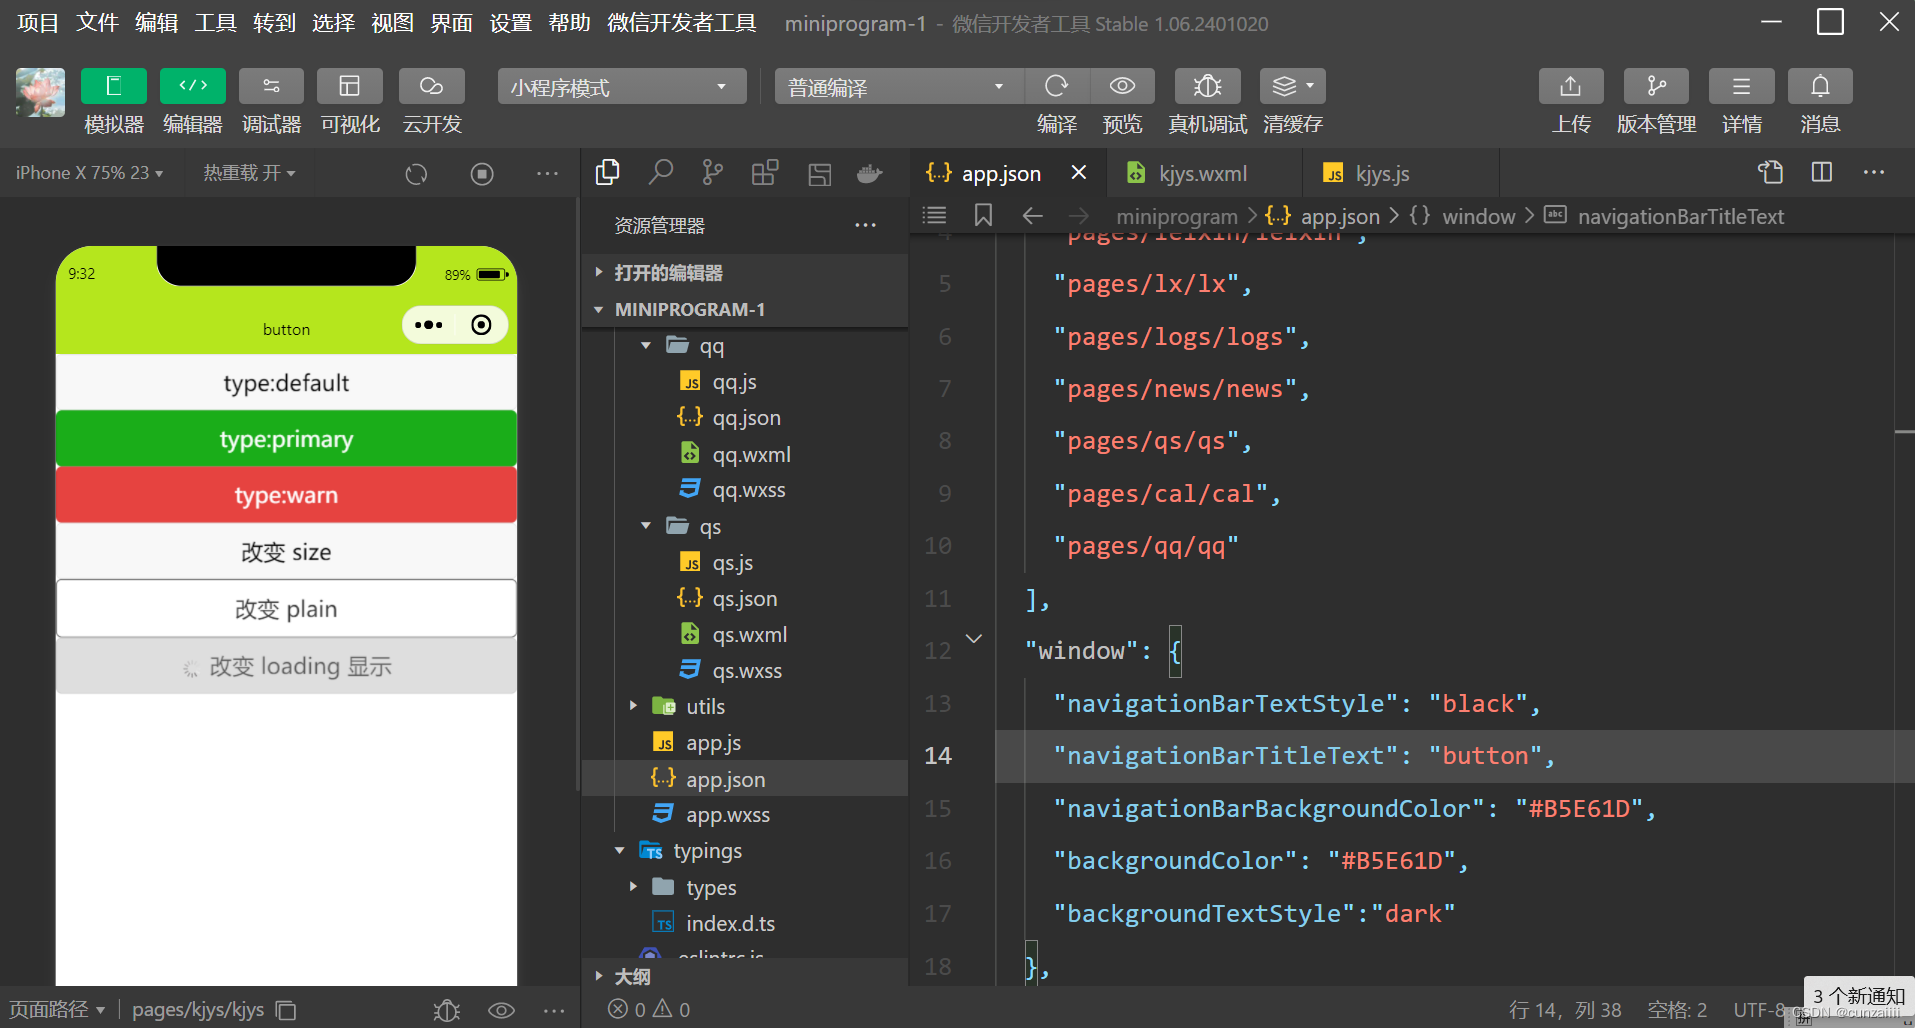Click the simulator refresh icon
The image size is (1915, 1028).
point(416,174)
